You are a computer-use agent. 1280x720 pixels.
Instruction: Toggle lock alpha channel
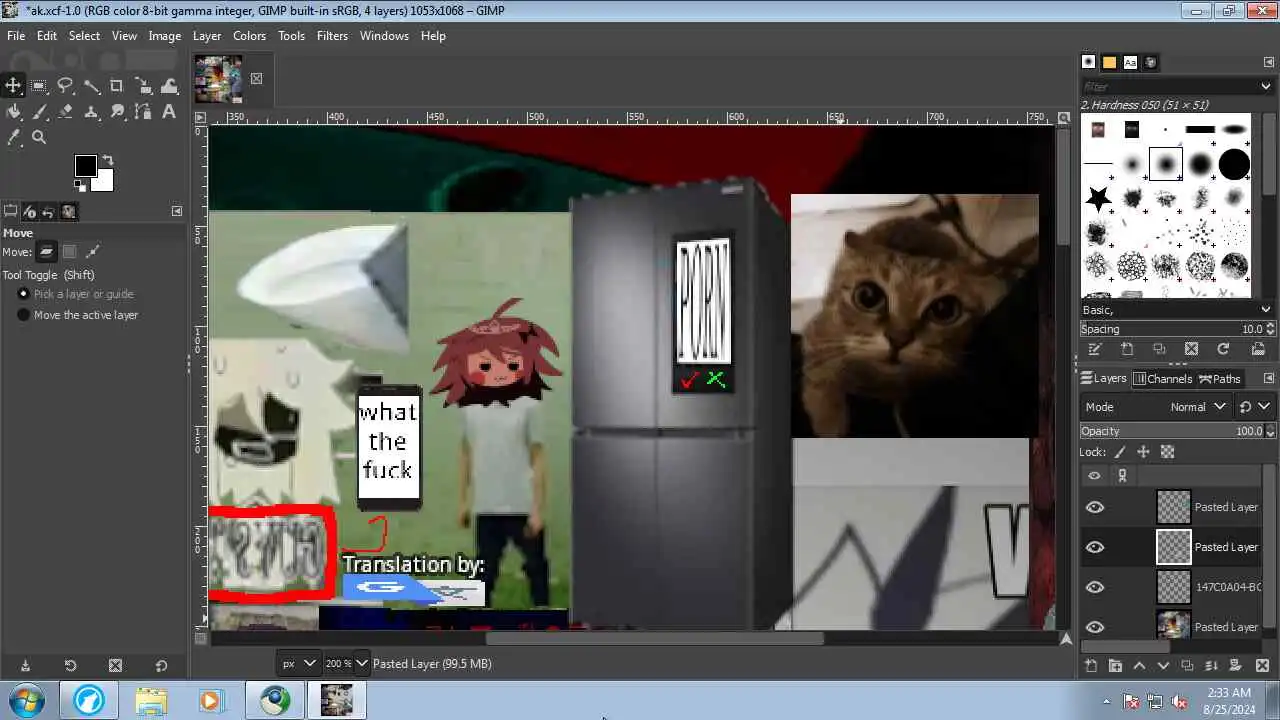point(1167,452)
